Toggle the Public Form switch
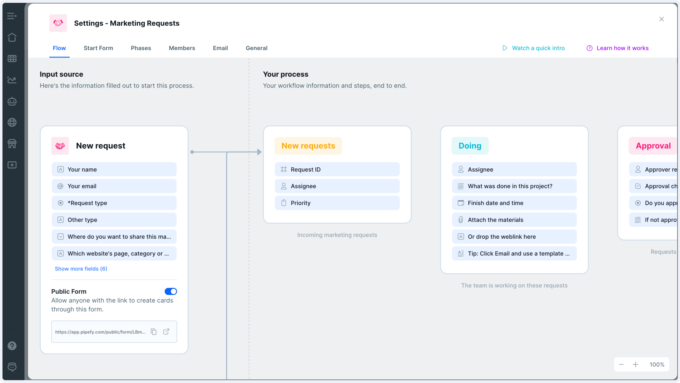The image size is (680, 383). click(170, 291)
